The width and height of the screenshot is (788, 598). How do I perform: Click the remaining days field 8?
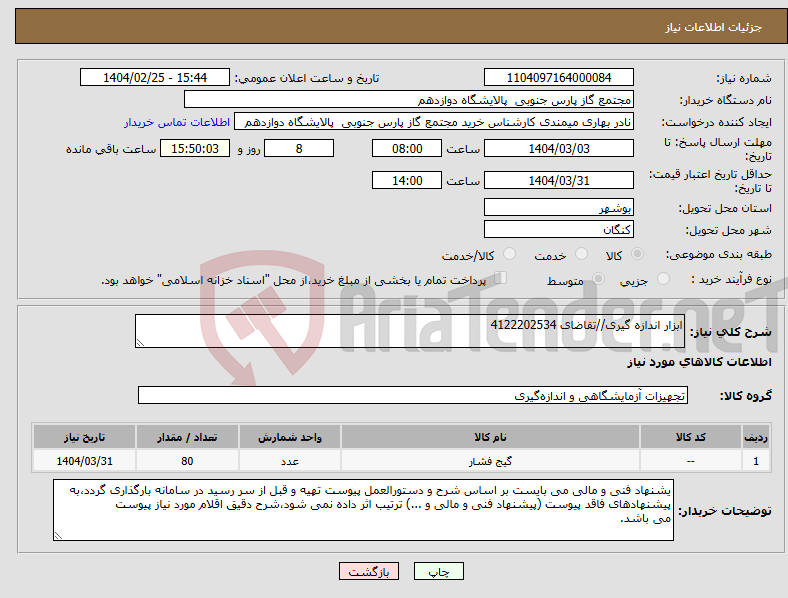click(299, 148)
